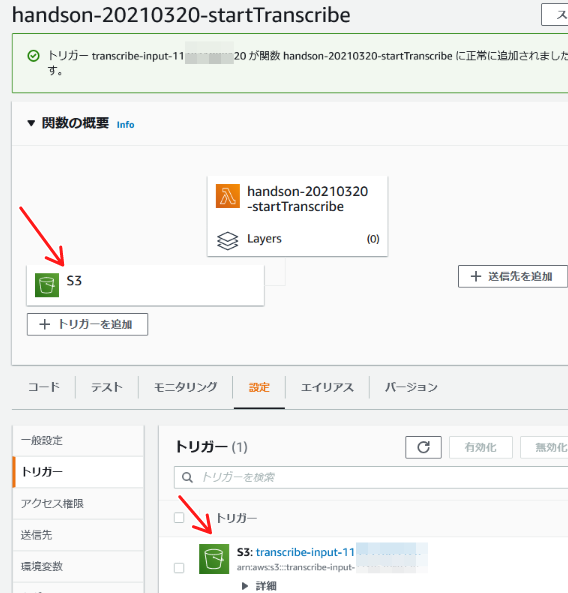Click the green success checkmark icon
This screenshot has width=568, height=593.
[x=33, y=56]
